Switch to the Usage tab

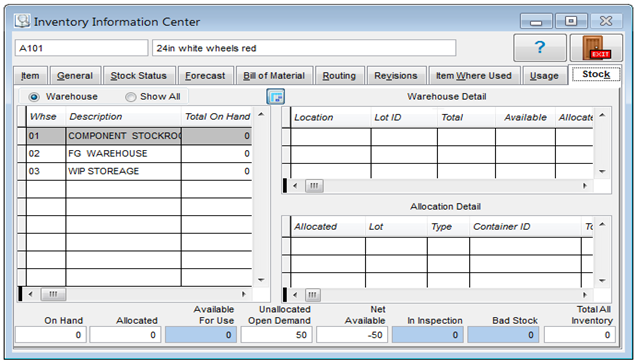[x=544, y=76]
